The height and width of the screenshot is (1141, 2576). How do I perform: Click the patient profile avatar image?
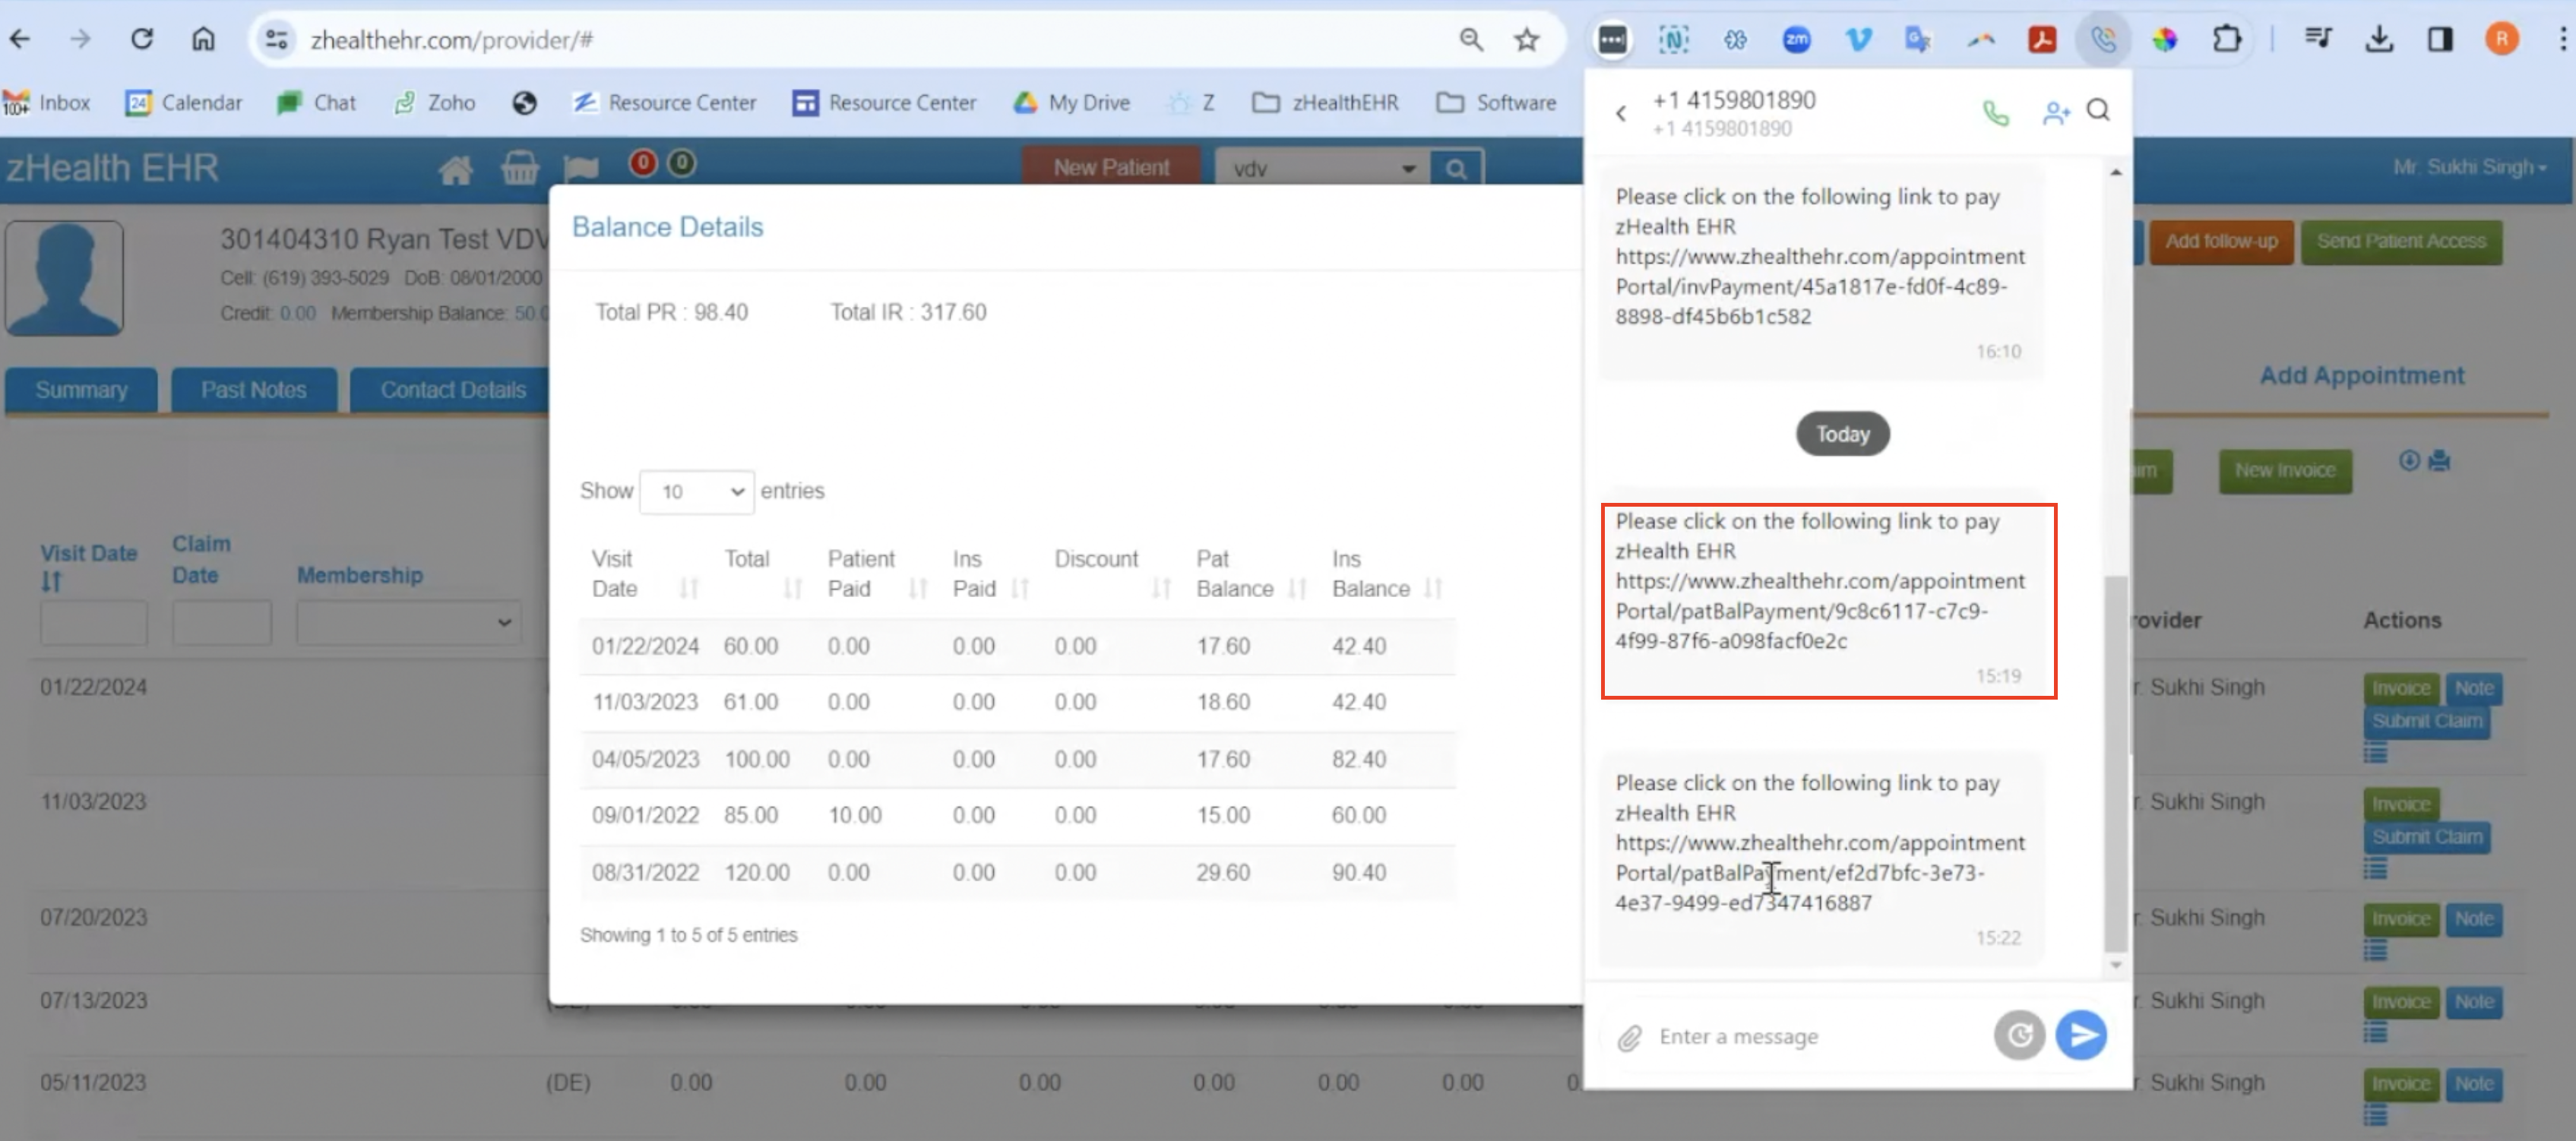tap(64, 278)
